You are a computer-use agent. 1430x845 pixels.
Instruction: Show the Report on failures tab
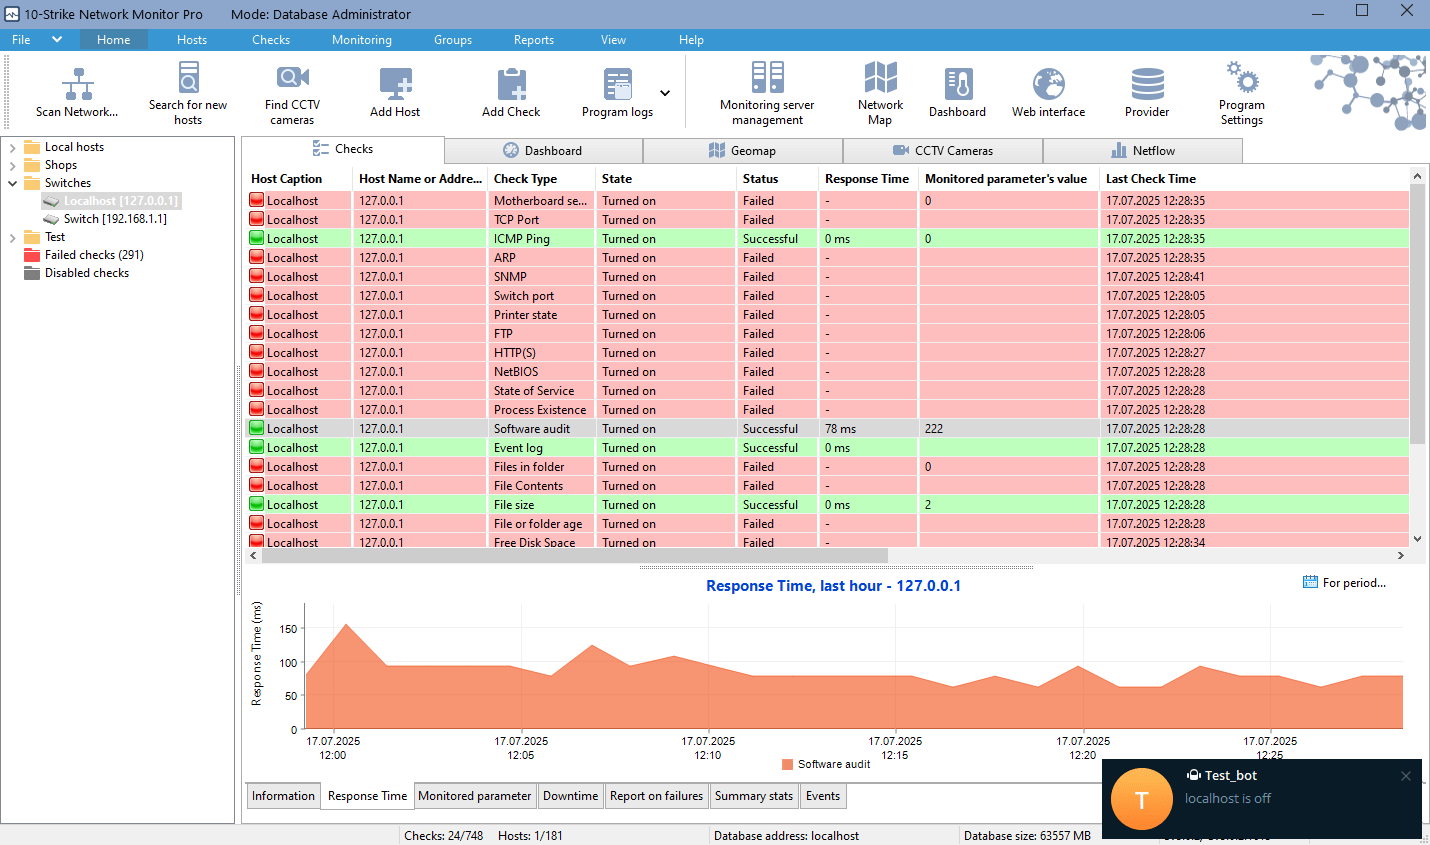pos(656,796)
